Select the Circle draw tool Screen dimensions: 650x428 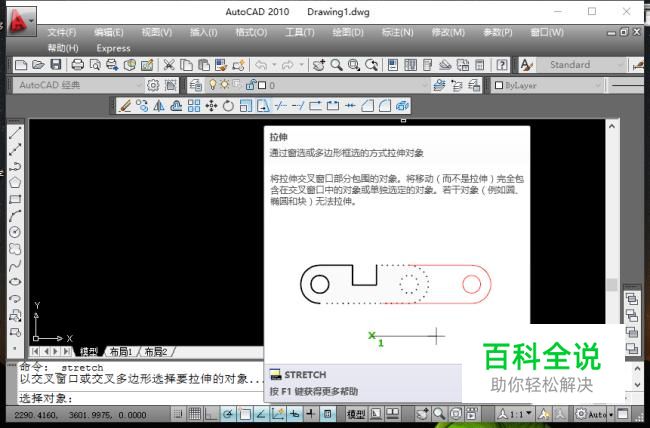[15, 232]
